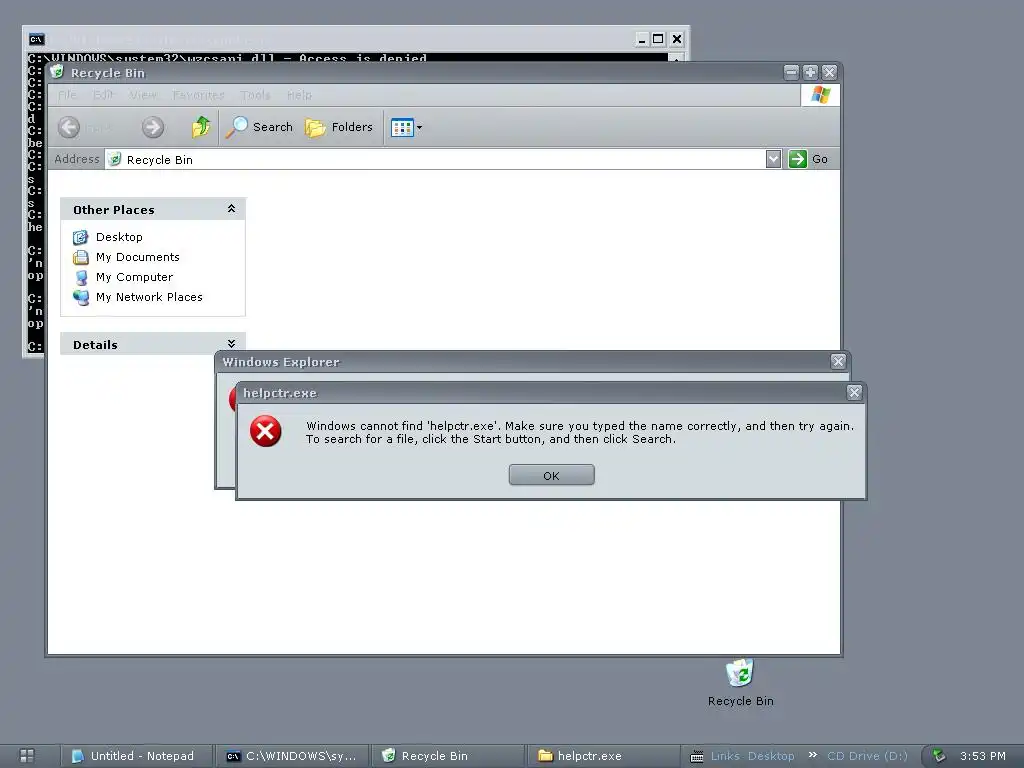Switch to helpctr.exe taskbar button
1024x768 pixels.
coord(602,756)
